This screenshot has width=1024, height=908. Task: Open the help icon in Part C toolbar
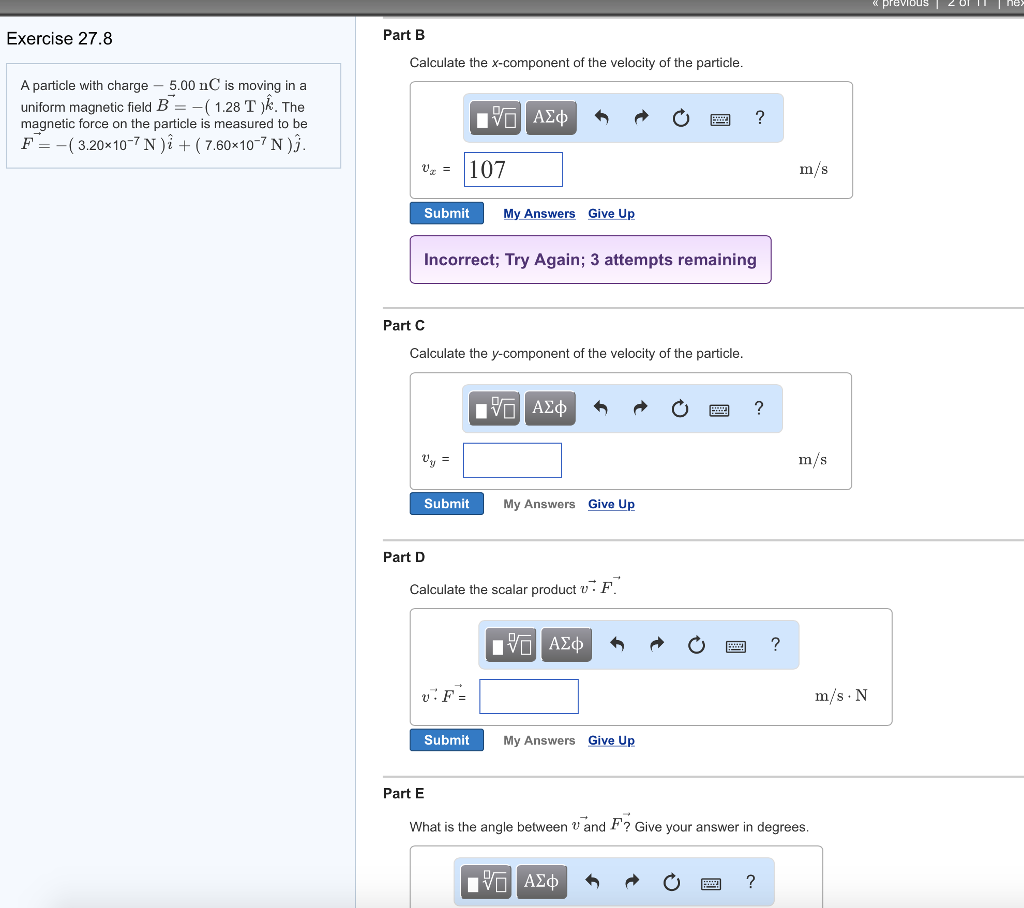click(x=759, y=408)
